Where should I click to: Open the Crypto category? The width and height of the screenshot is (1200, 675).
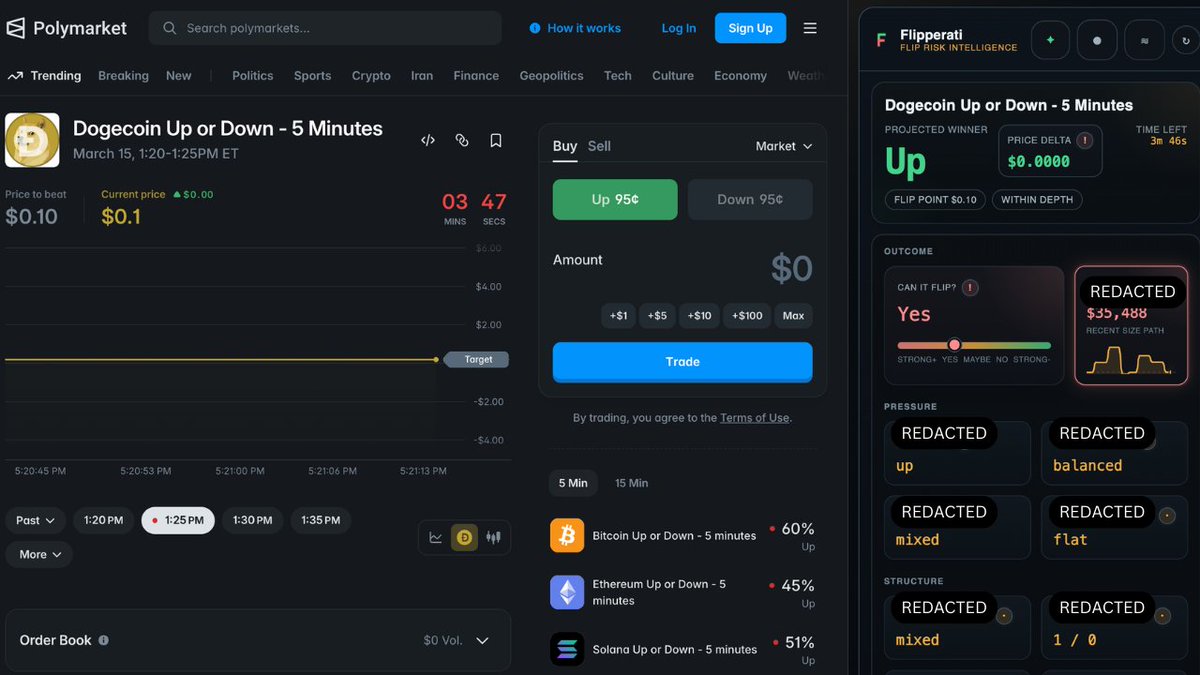point(371,76)
